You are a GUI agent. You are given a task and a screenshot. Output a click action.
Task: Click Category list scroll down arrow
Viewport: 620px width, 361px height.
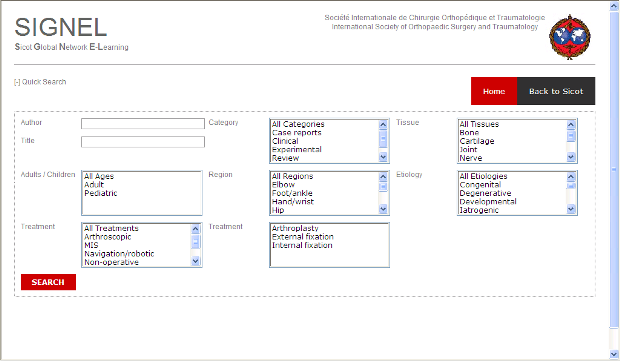tap(383, 157)
